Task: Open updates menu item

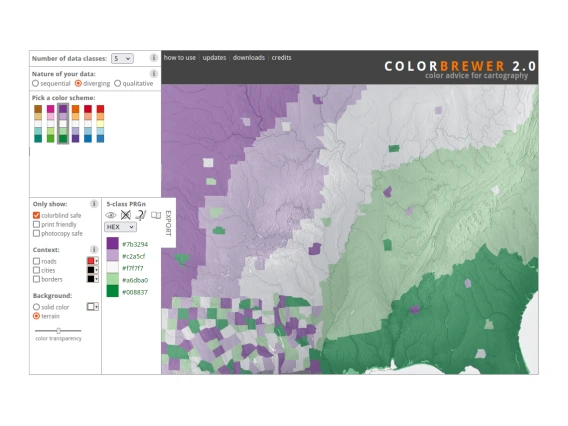Action: [214, 58]
